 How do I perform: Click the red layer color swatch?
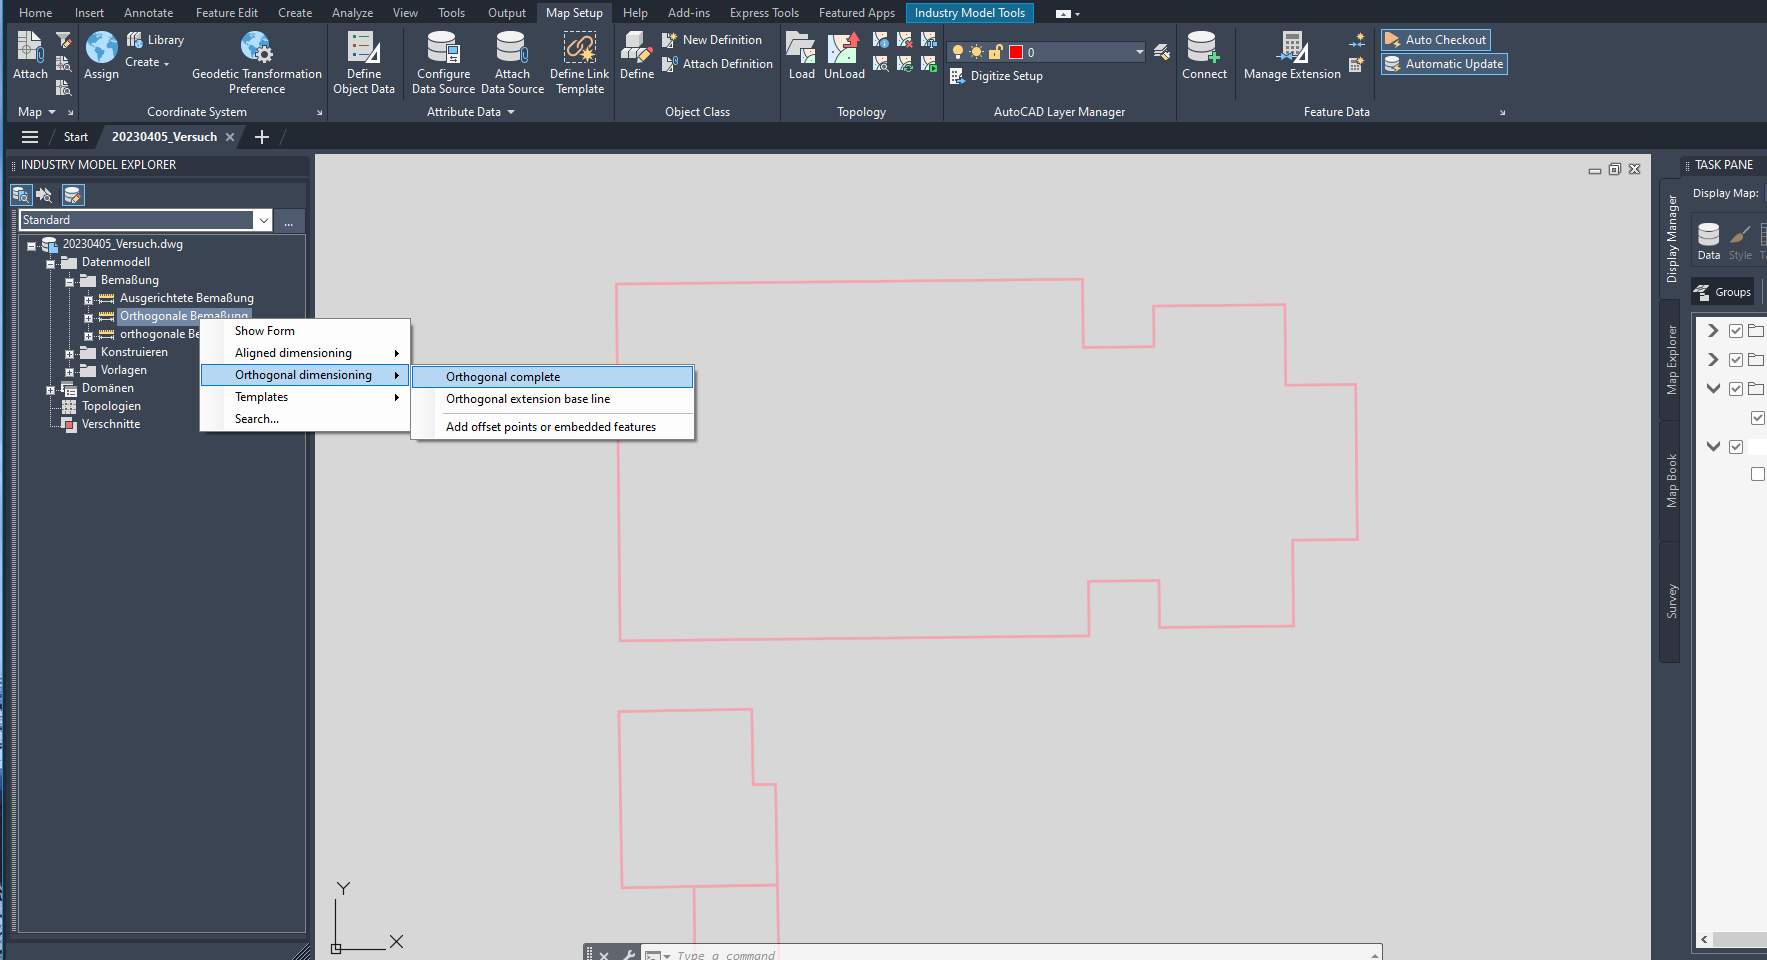(x=1014, y=50)
